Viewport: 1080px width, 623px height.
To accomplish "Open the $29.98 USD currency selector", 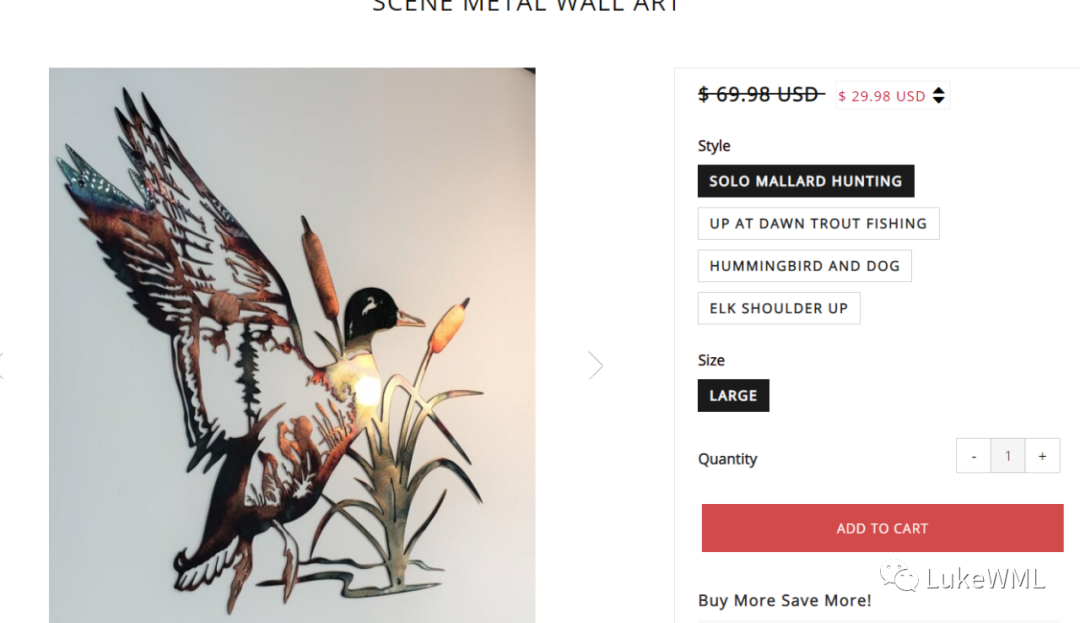I will (x=882, y=96).
